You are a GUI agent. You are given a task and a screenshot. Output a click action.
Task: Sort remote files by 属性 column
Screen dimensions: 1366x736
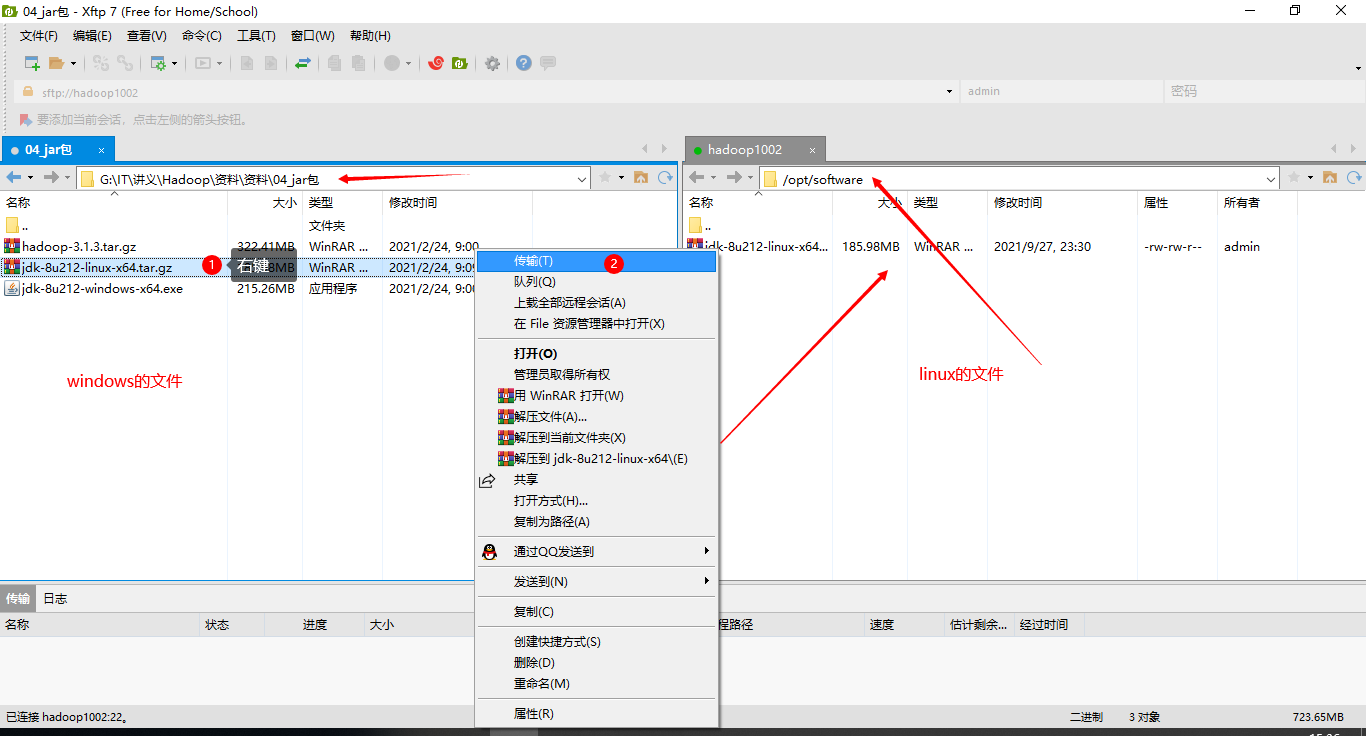(x=1177, y=203)
